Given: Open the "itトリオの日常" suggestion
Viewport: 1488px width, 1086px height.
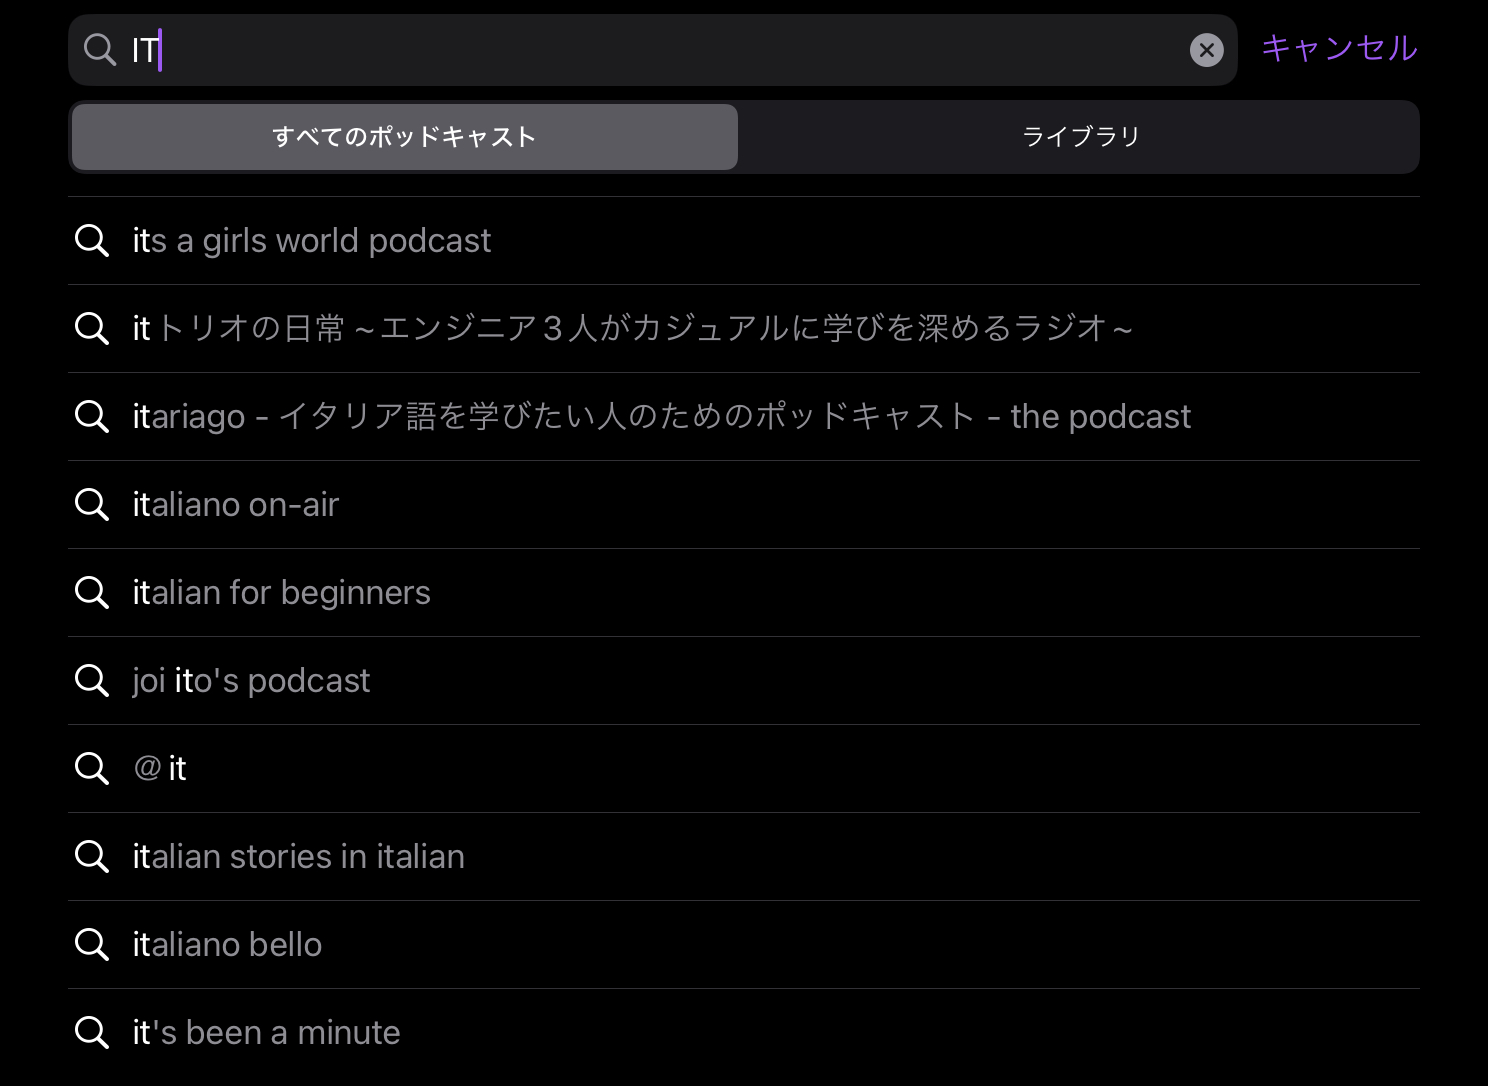Looking at the screenshot, I should pyautogui.click(x=632, y=329).
